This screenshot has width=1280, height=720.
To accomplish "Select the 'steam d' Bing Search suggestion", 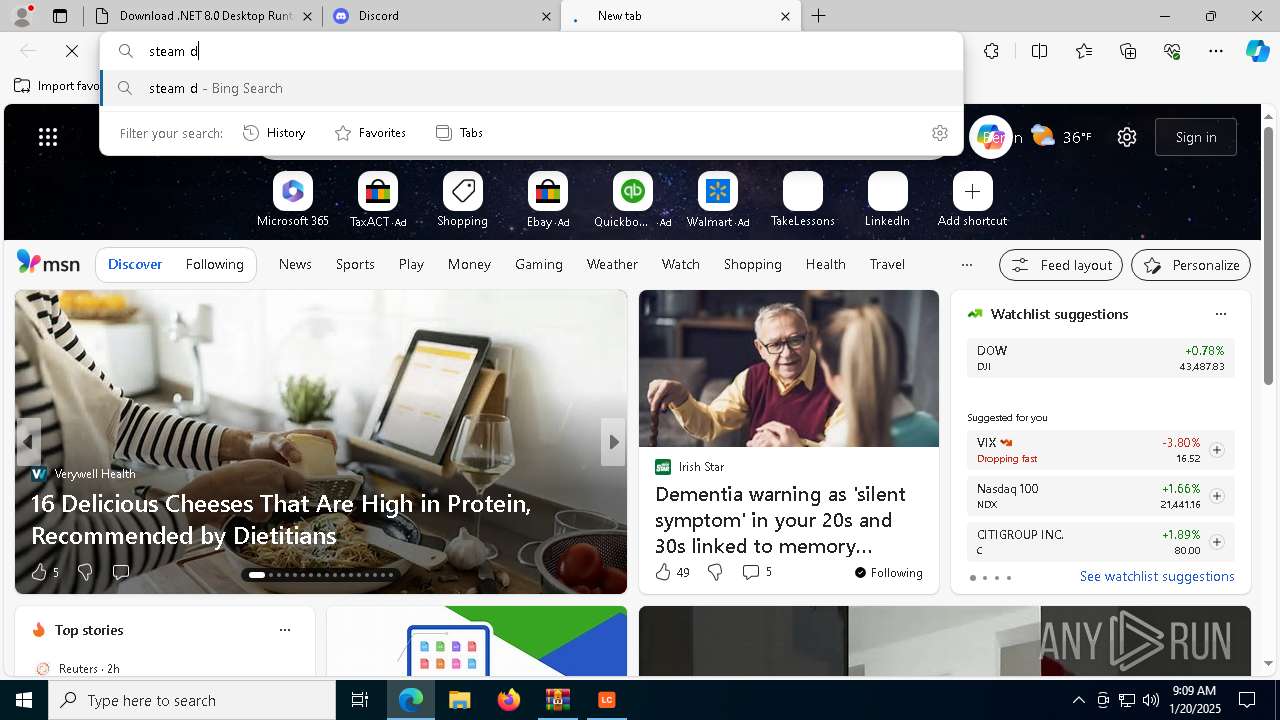I will (x=531, y=88).
